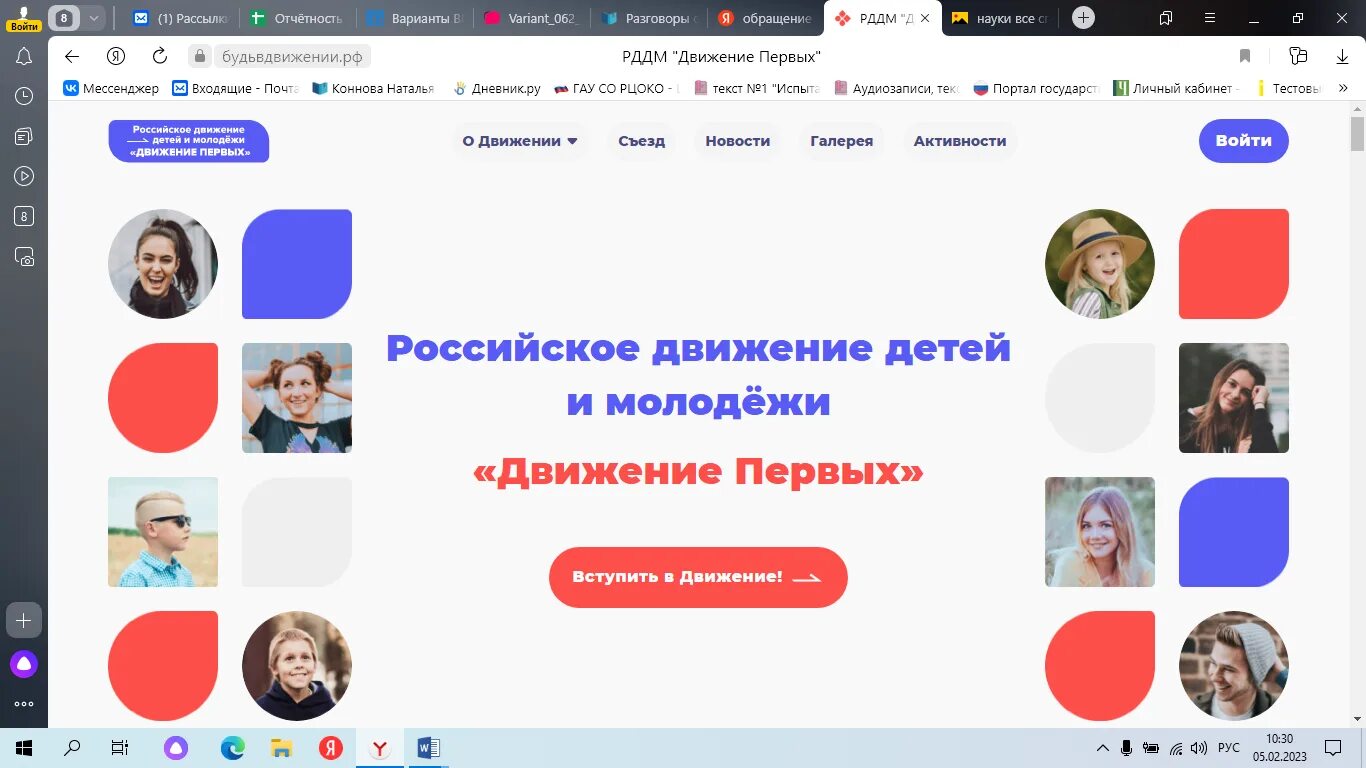
Task: Open Аудиозаписи bookmark
Action: click(x=896, y=88)
